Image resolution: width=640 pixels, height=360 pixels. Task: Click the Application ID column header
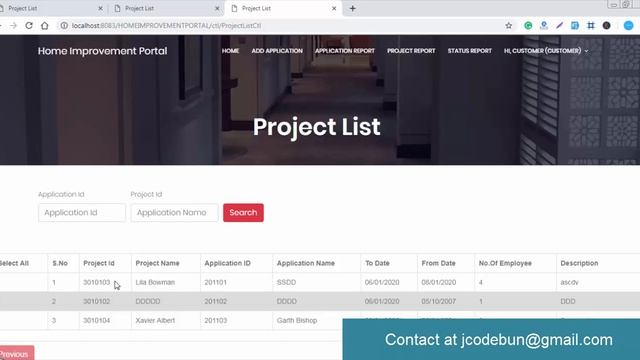pyautogui.click(x=227, y=263)
